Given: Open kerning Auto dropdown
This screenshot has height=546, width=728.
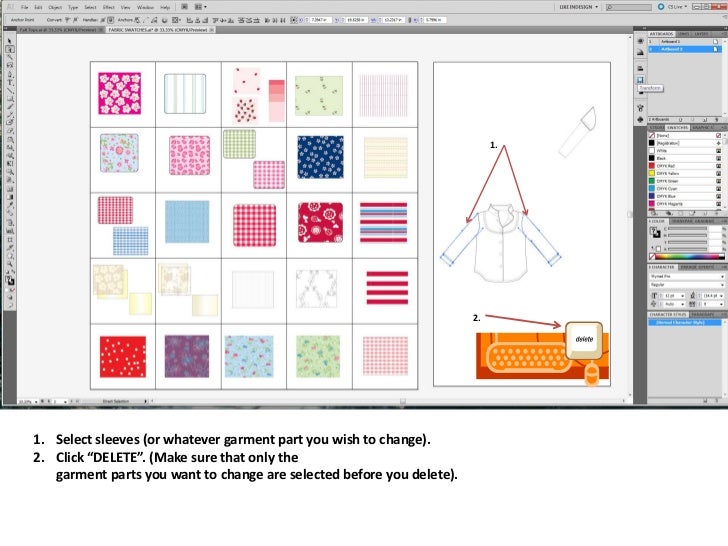Looking at the screenshot, I should [x=682, y=304].
